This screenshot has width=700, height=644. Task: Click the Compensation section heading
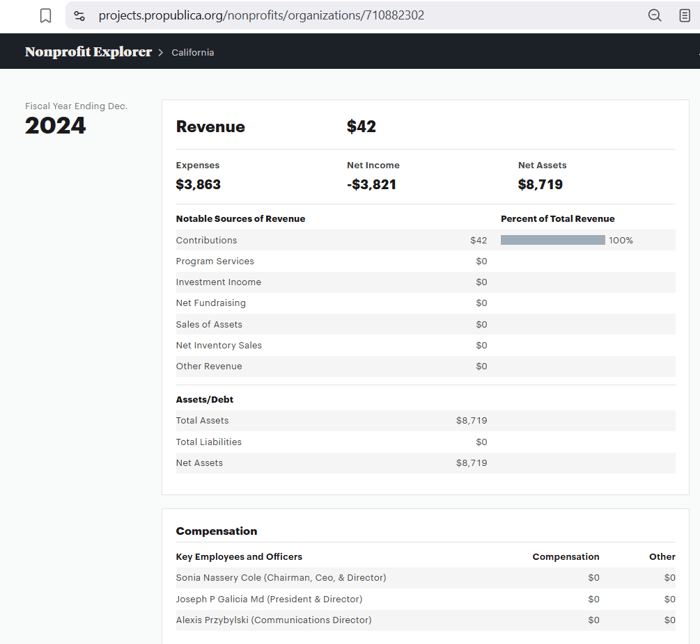tap(216, 531)
